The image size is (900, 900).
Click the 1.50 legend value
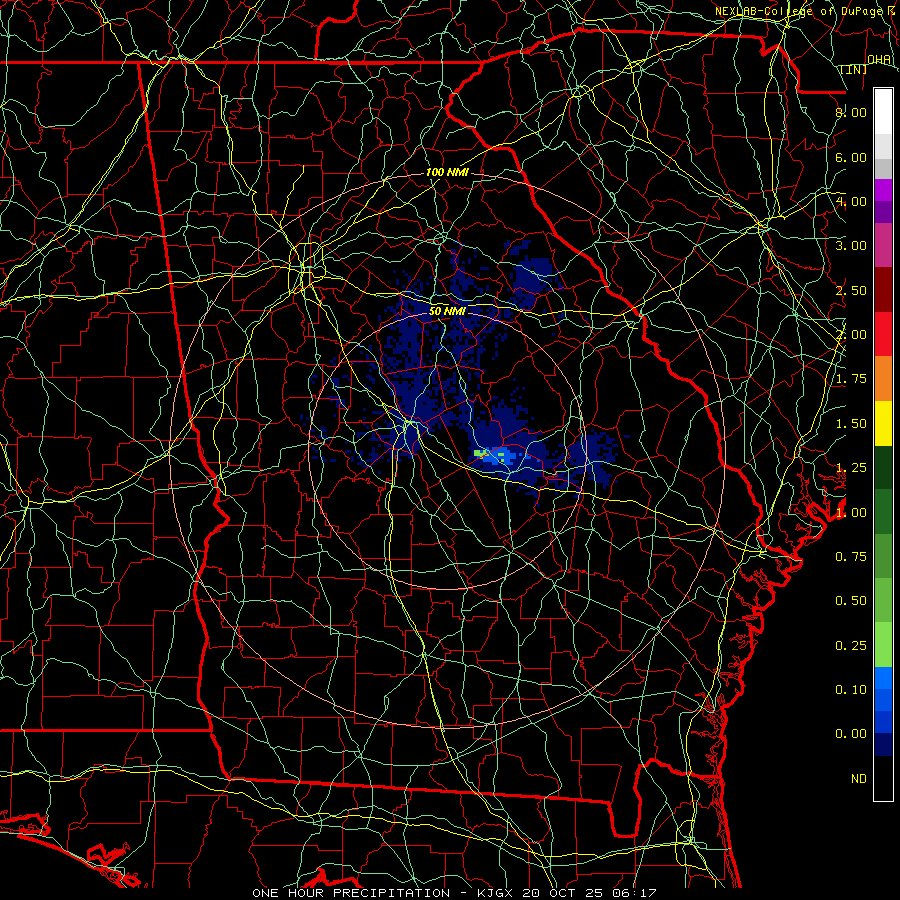pos(851,424)
